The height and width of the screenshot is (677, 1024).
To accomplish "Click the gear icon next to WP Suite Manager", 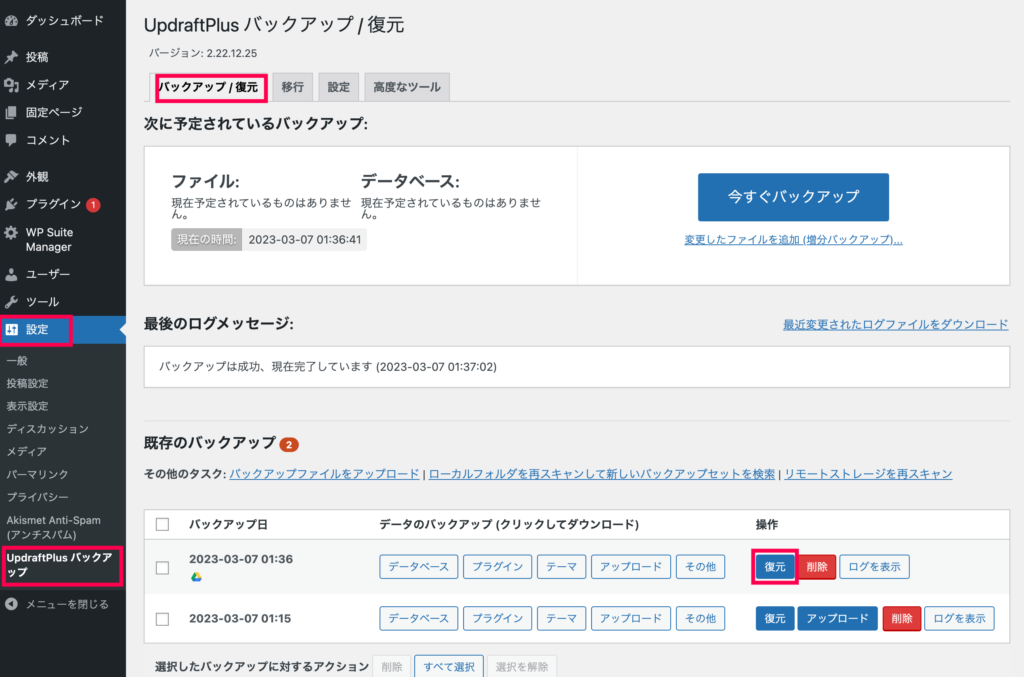I will tap(11, 232).
